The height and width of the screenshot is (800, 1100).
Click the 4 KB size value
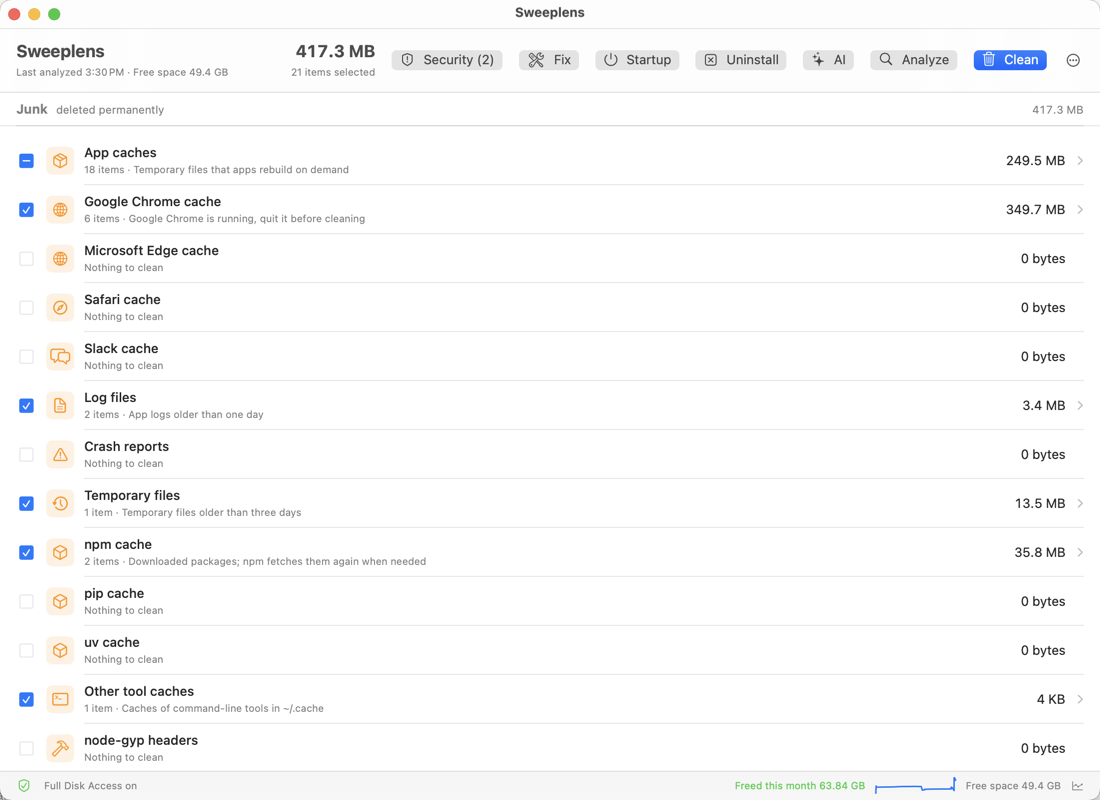tap(1051, 699)
